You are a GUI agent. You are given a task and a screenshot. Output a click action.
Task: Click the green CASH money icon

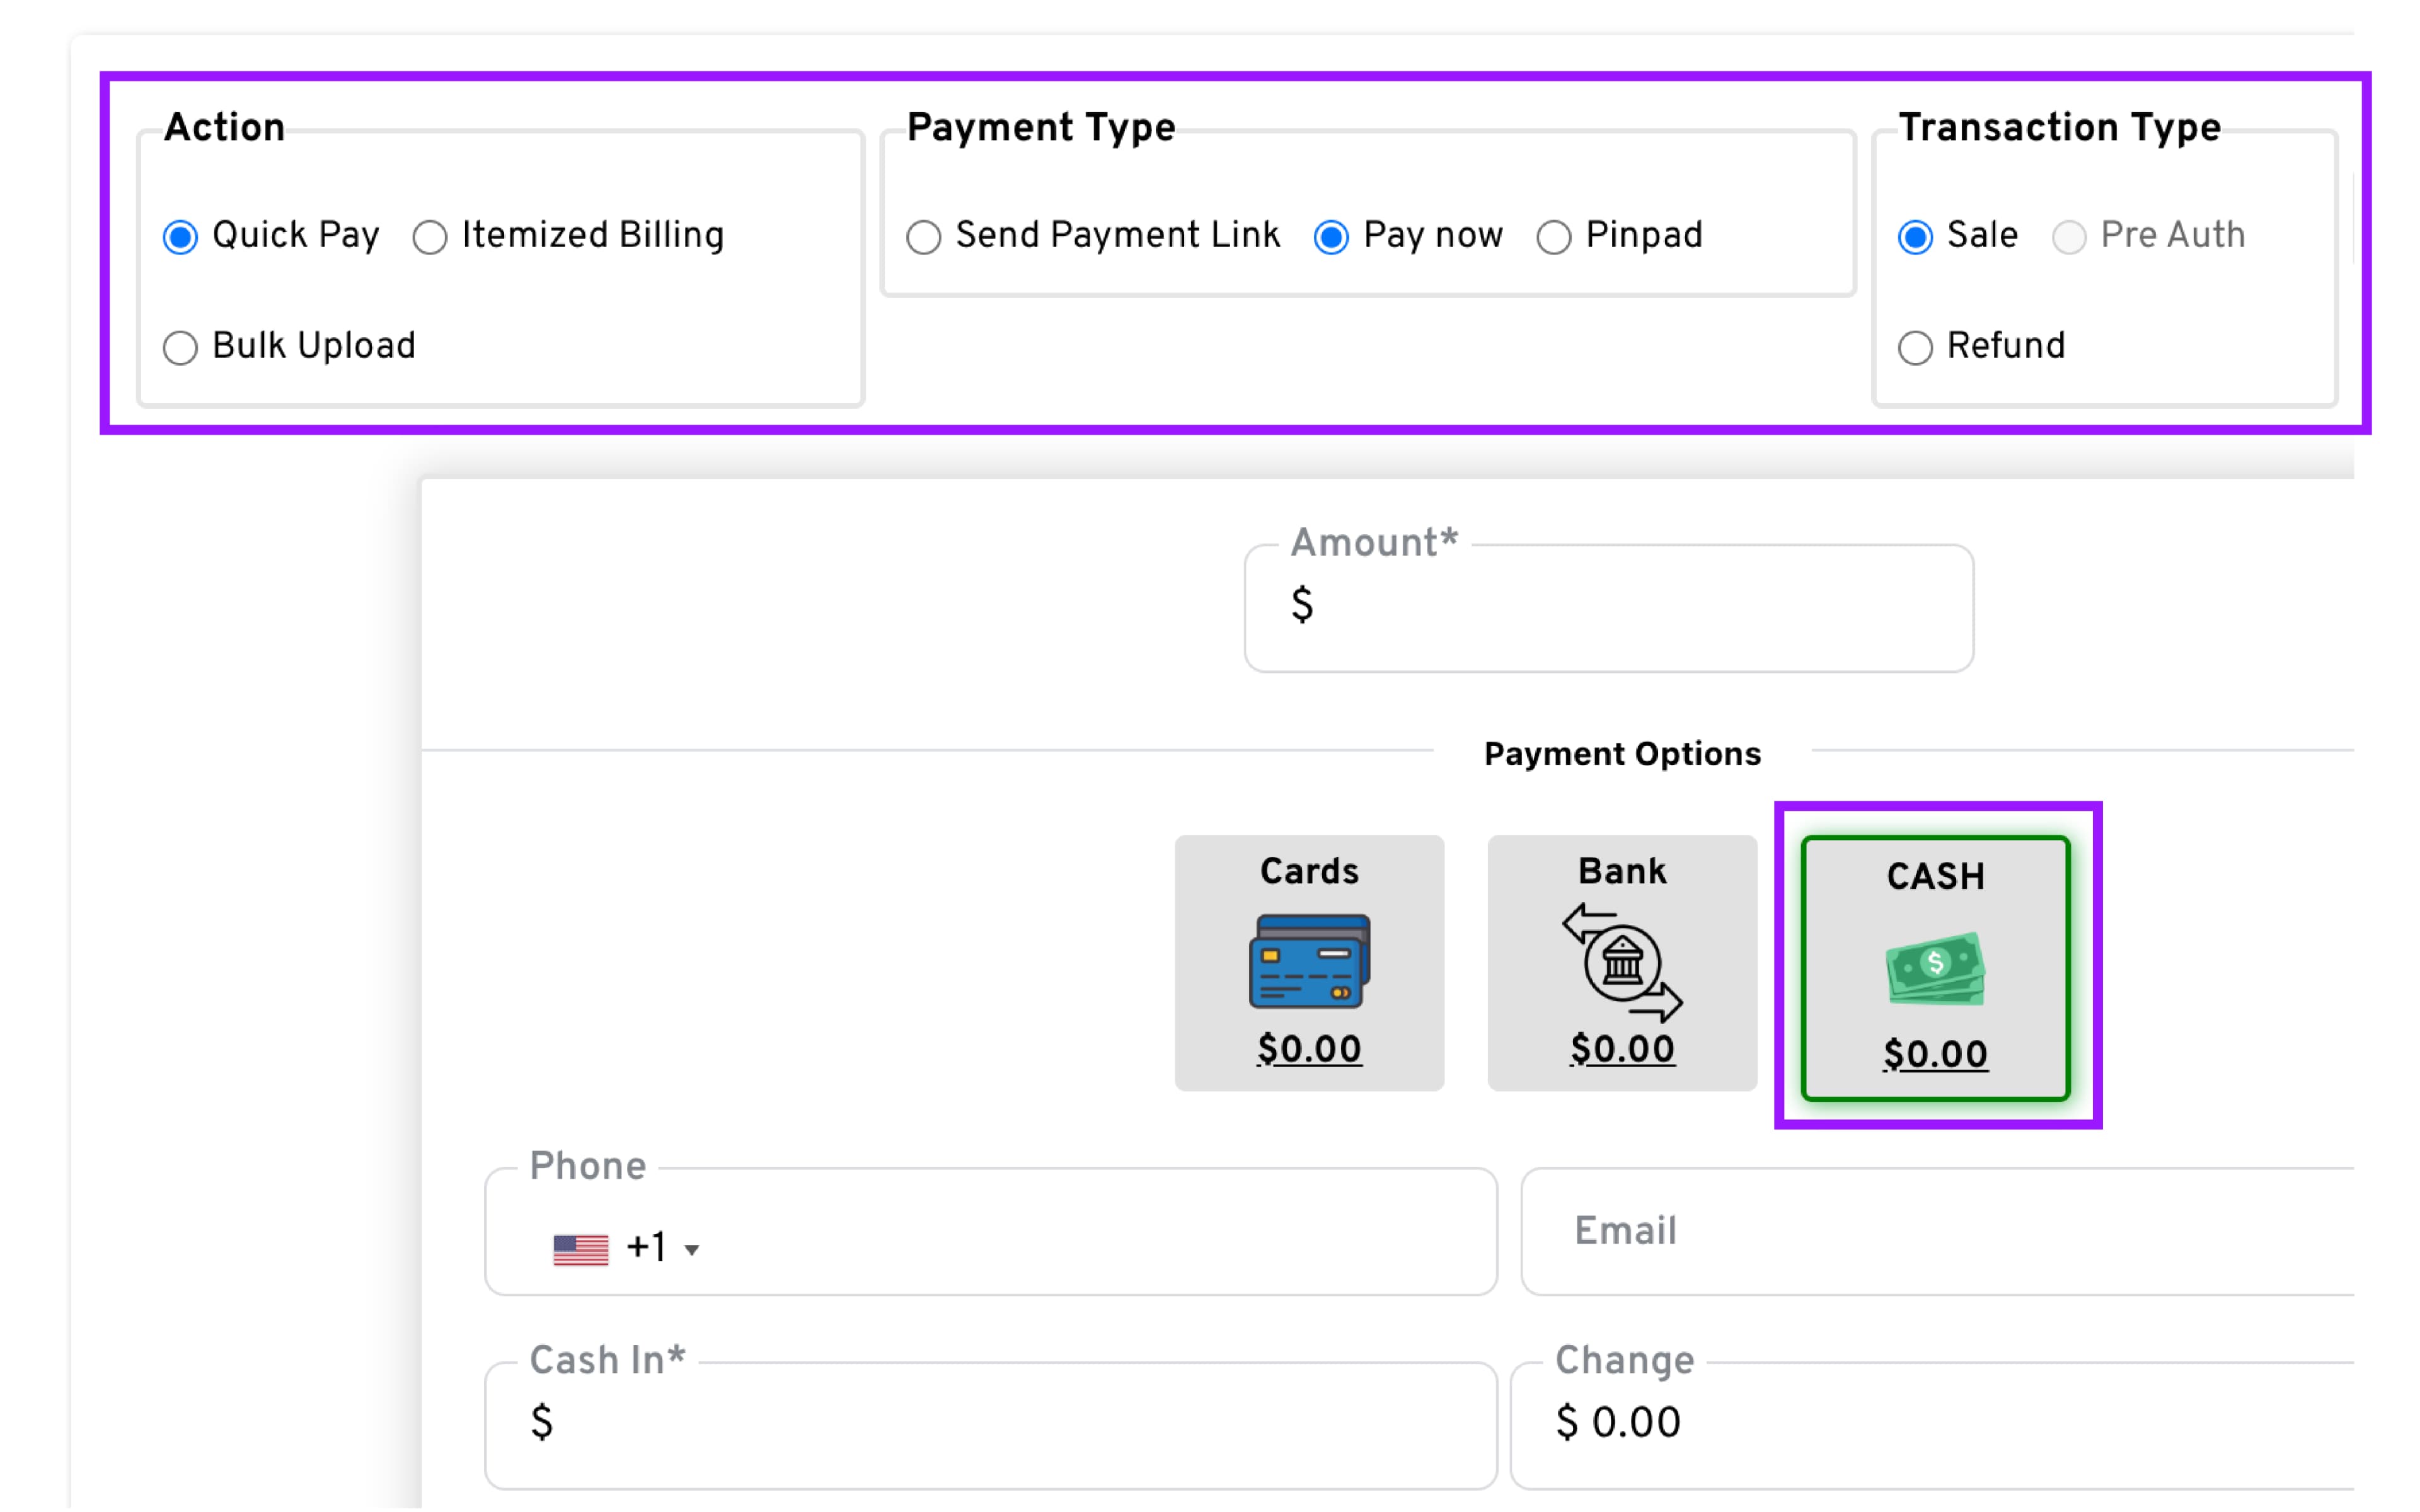(1935, 968)
